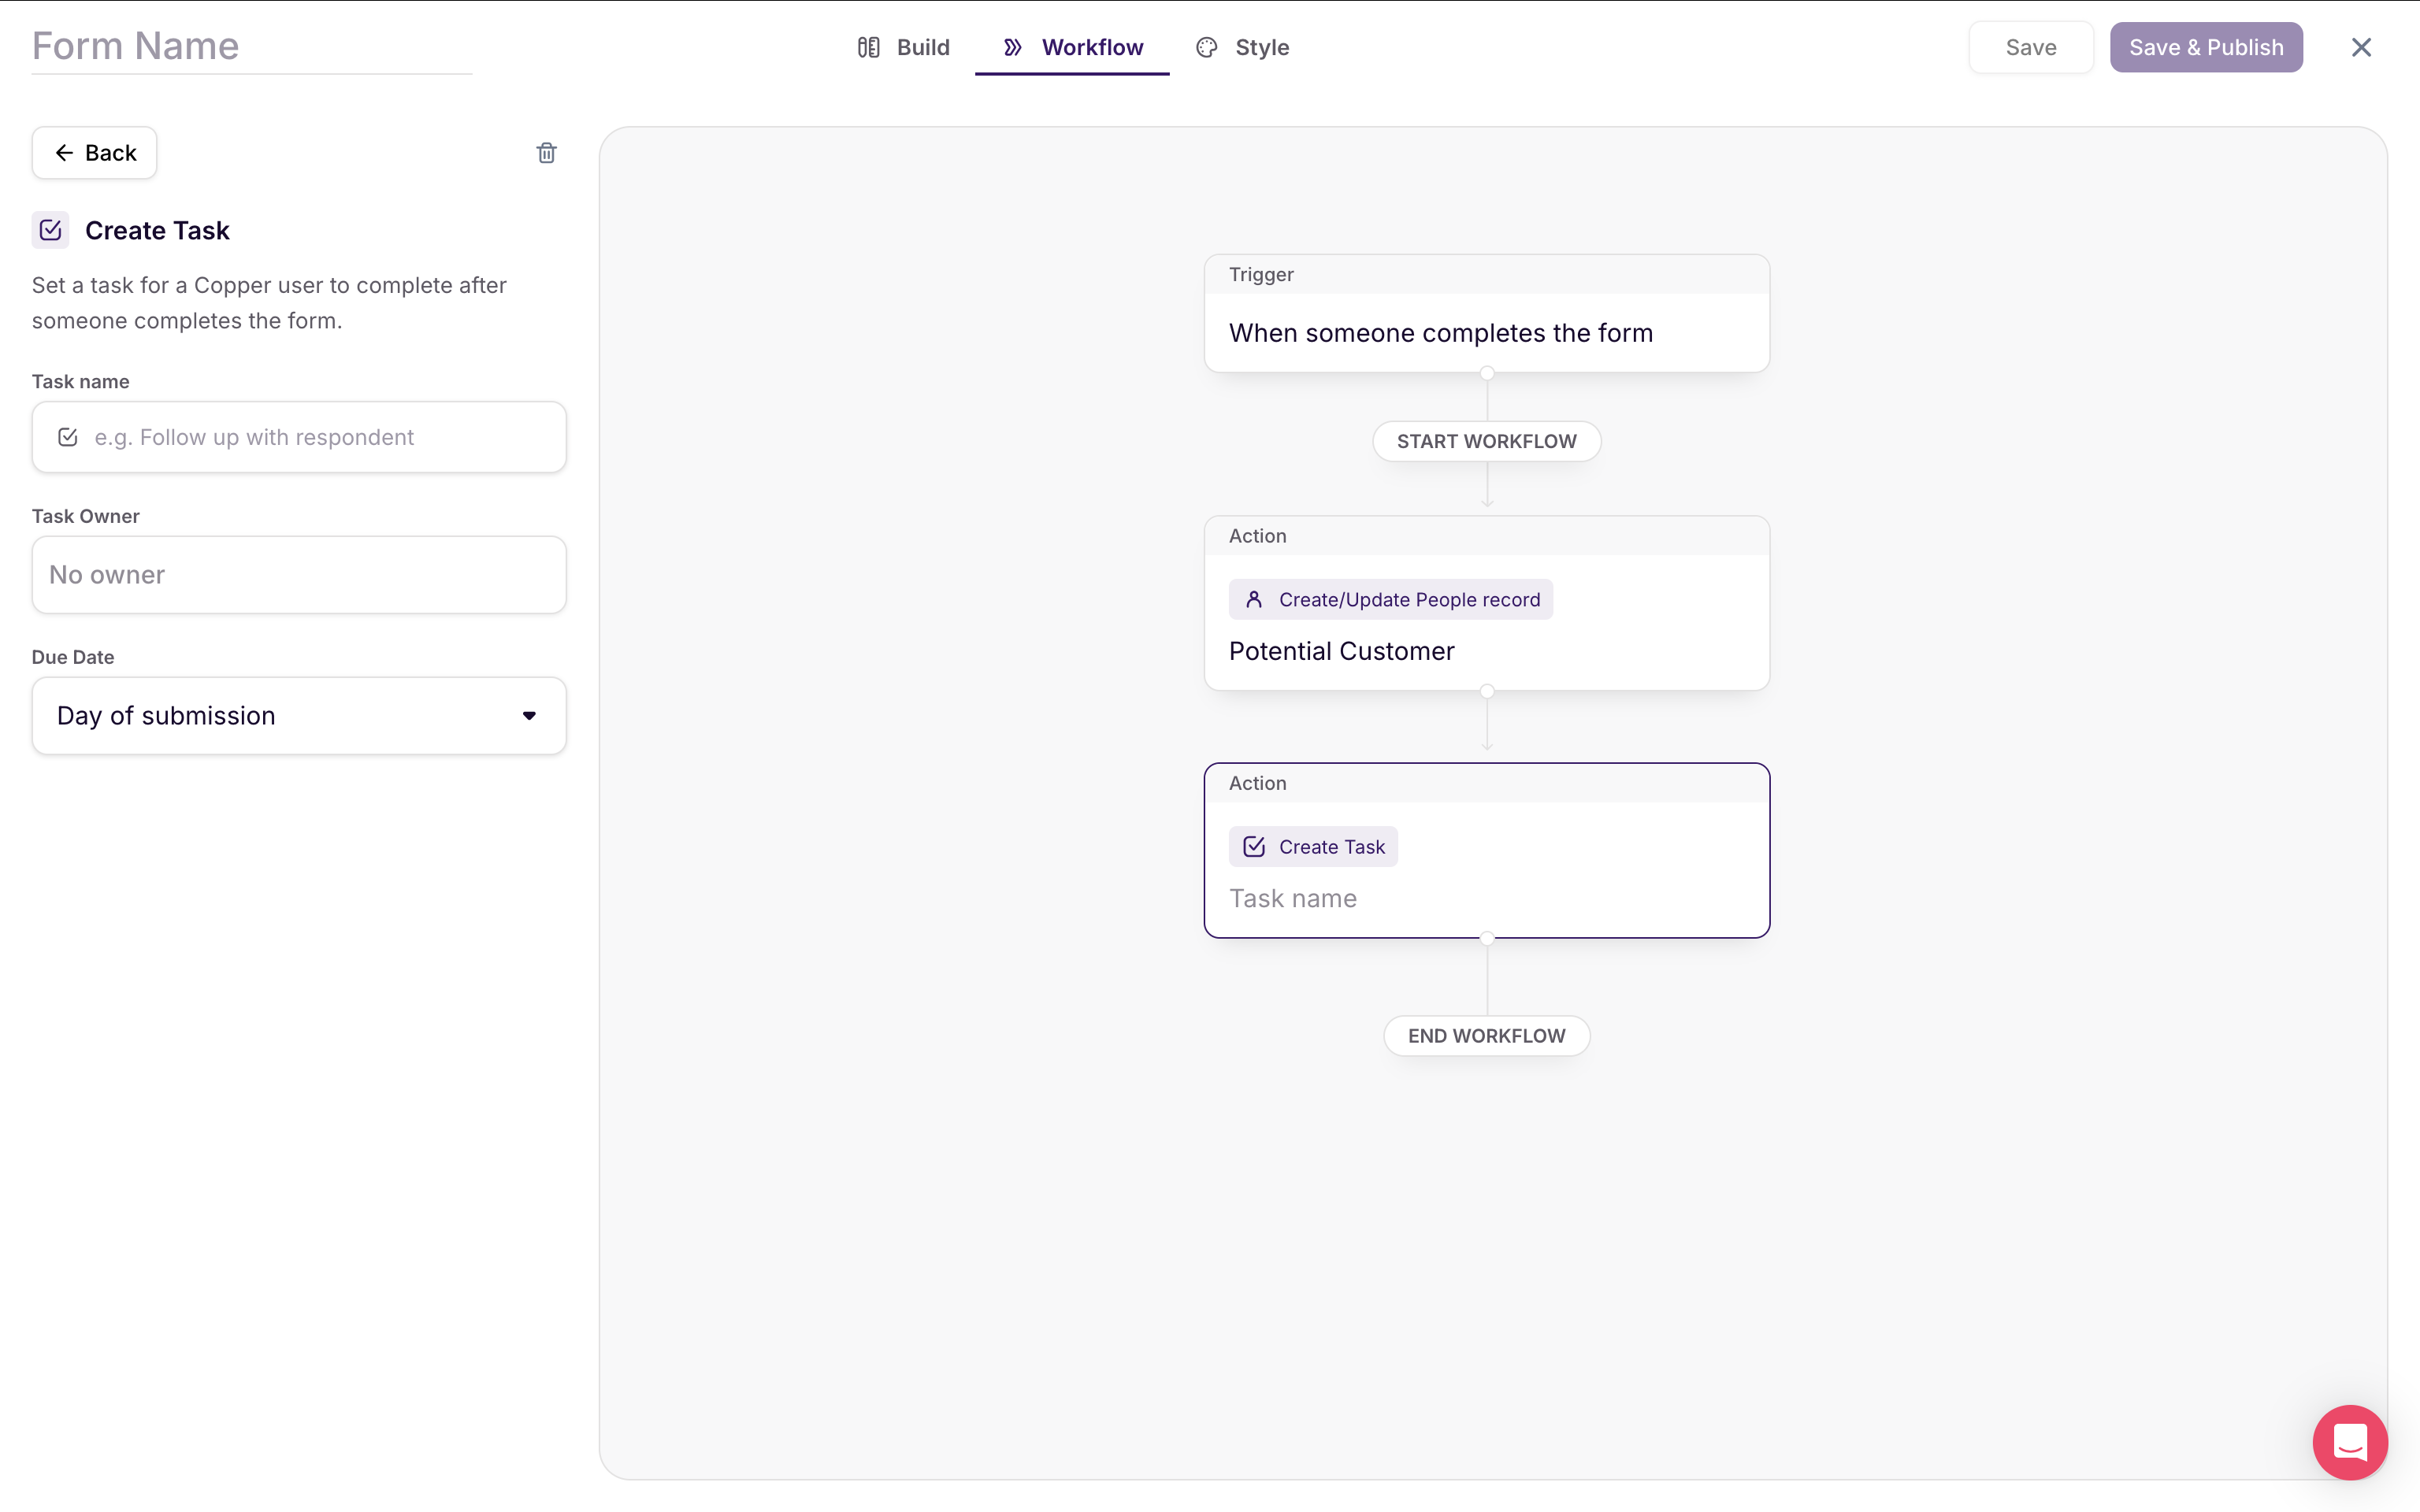2420x1512 pixels.
Task: Edit the Form Name title field
Action: pyautogui.click(x=252, y=47)
